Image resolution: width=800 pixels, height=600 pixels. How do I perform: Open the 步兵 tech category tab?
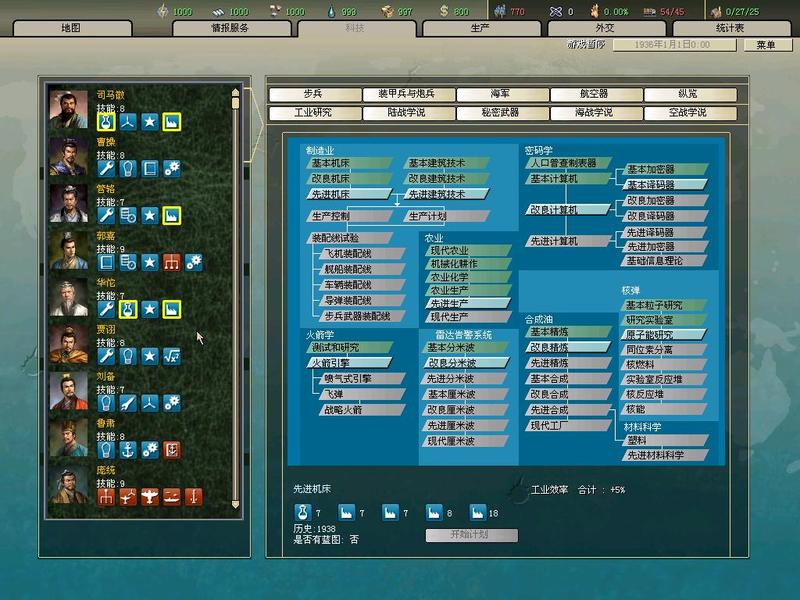(x=313, y=94)
